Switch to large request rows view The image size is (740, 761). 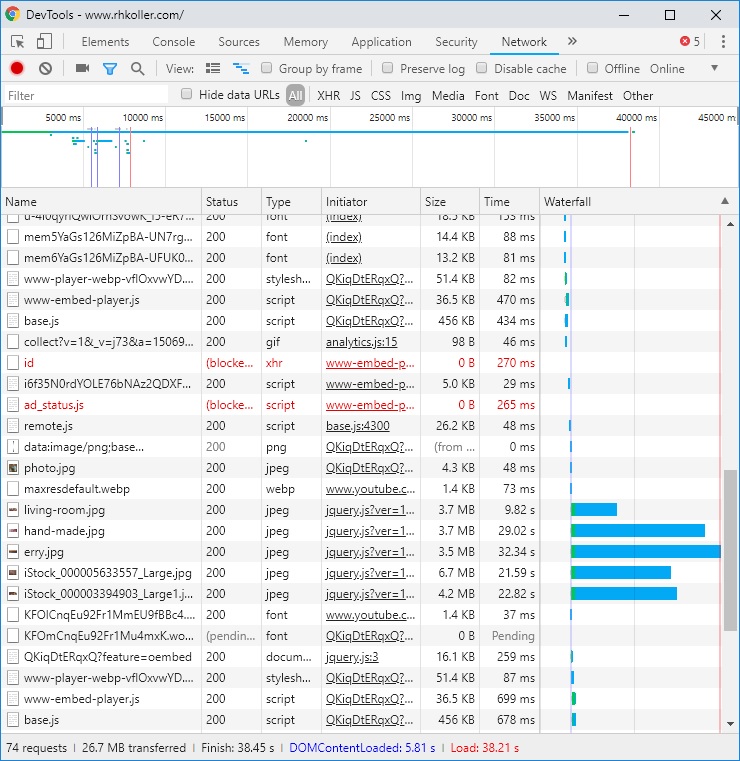[x=212, y=69]
